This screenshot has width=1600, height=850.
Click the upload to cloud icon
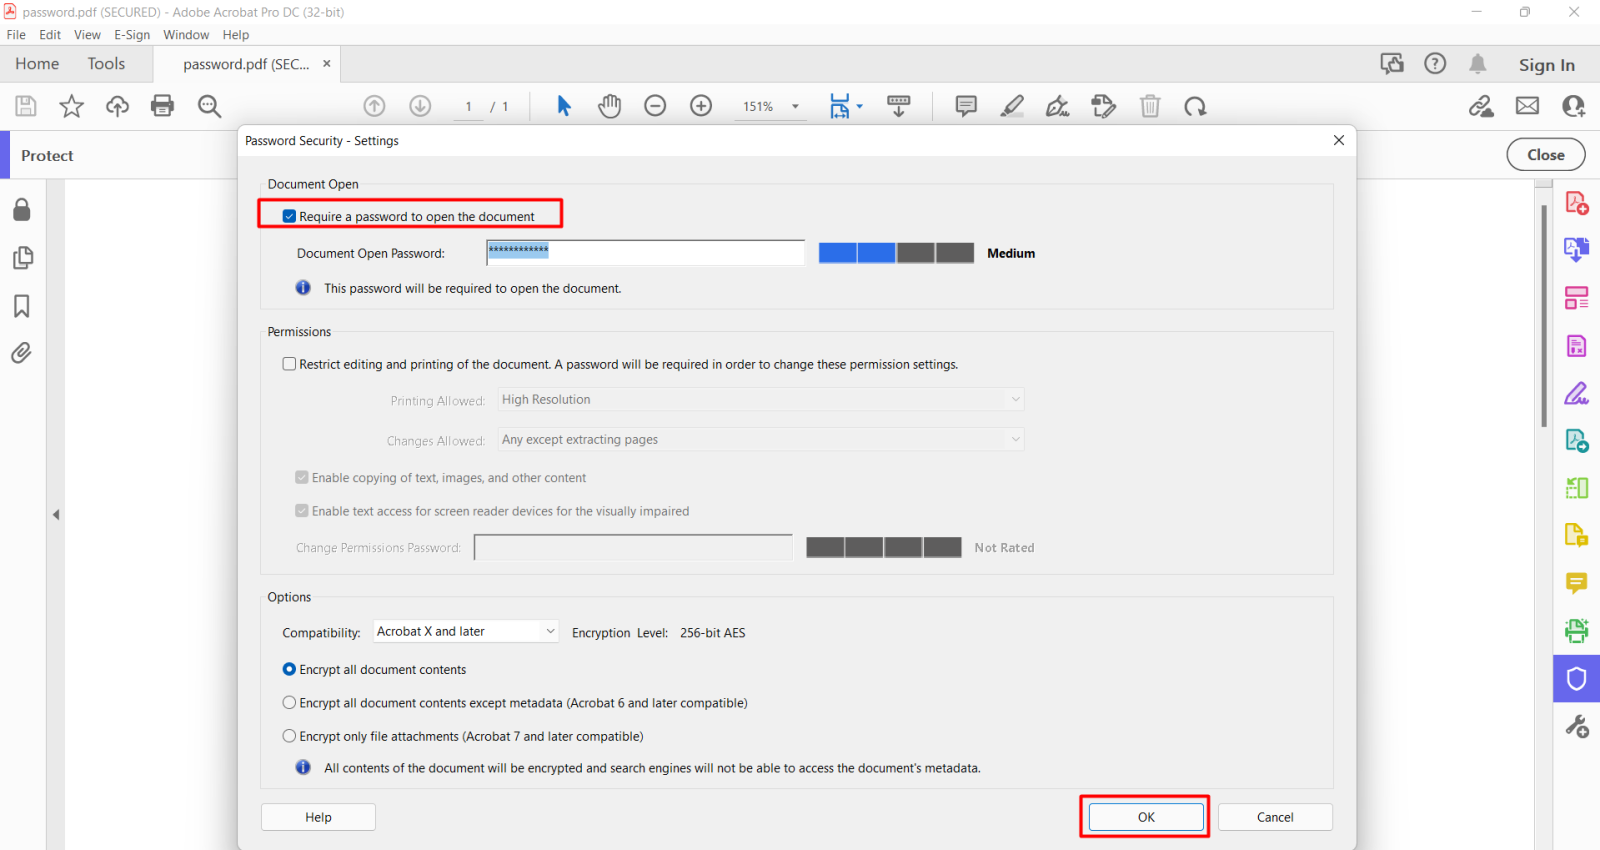point(117,106)
